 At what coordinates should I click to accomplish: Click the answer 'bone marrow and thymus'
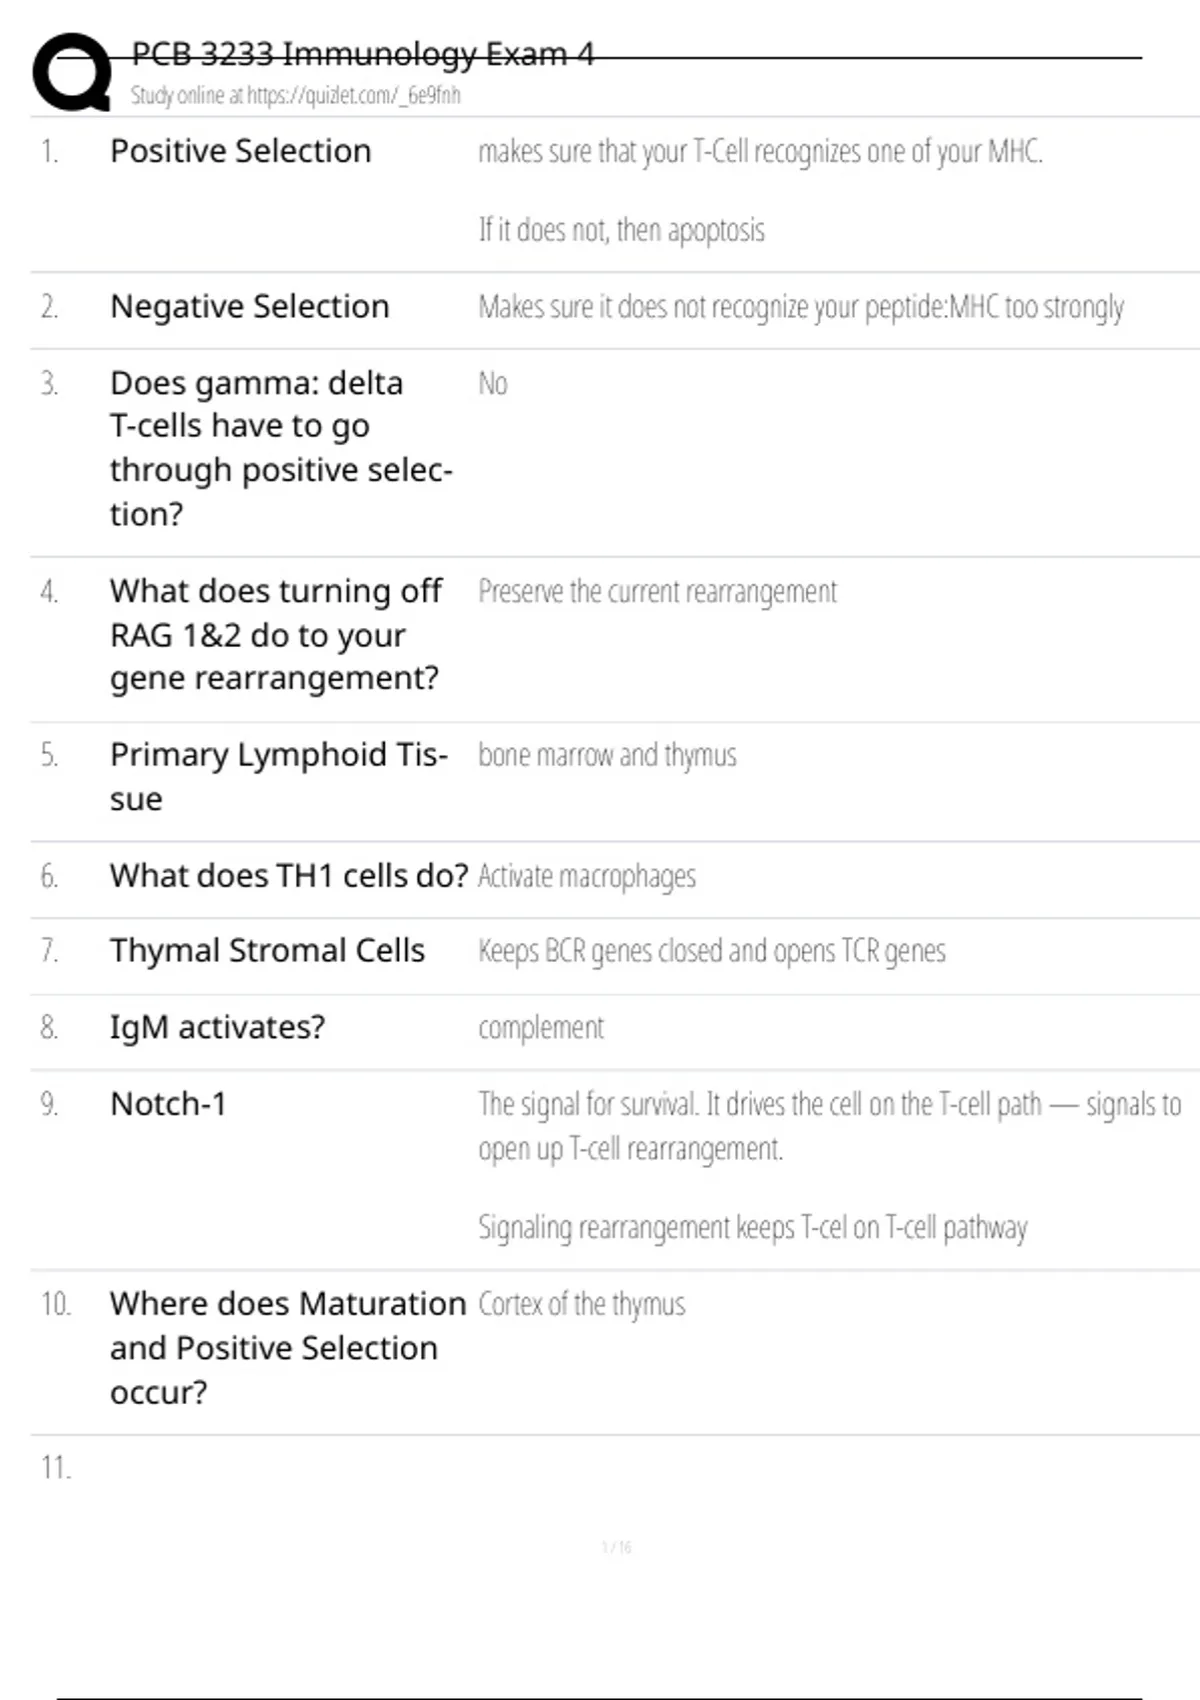[607, 755]
